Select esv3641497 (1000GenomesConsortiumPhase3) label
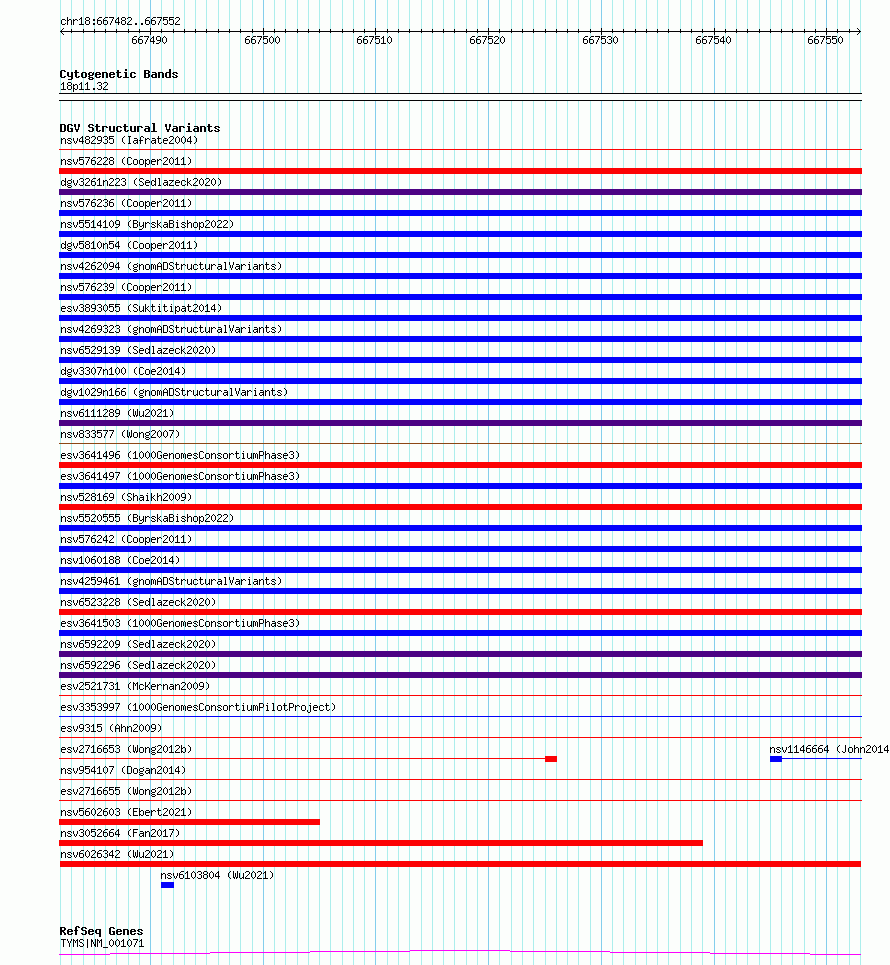 (180, 476)
